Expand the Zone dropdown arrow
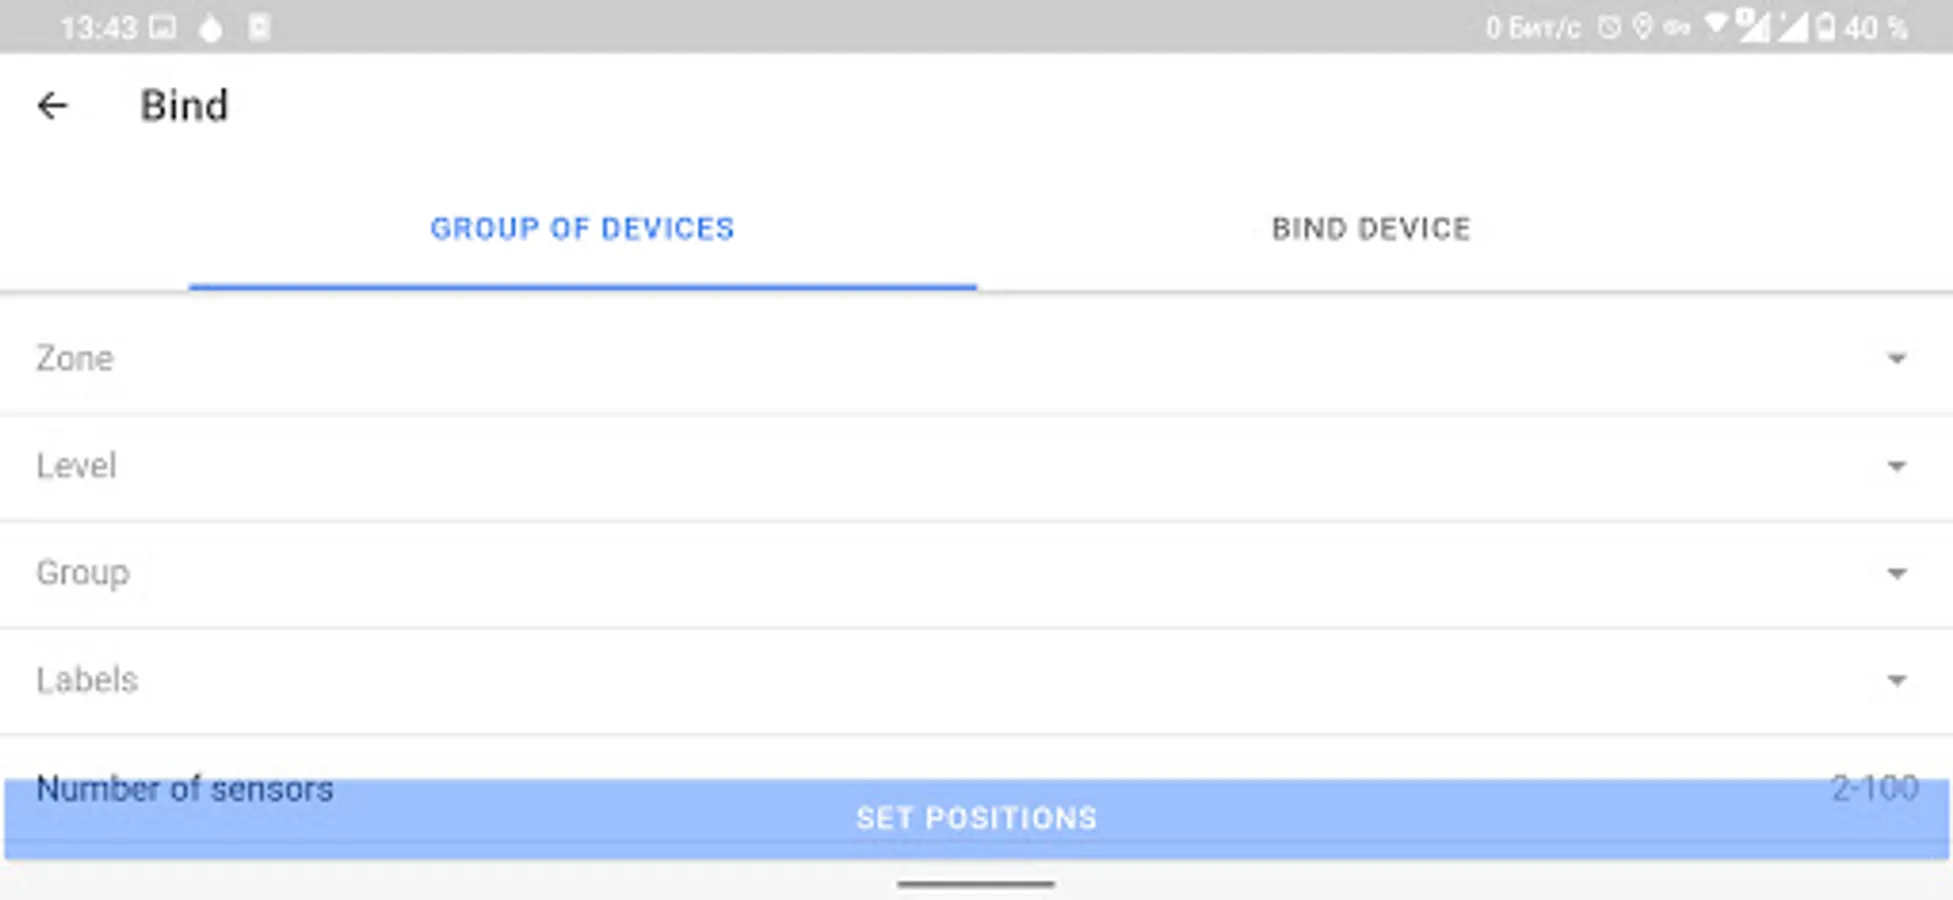Screen dimensions: 1953x900 pyautogui.click(x=1896, y=359)
